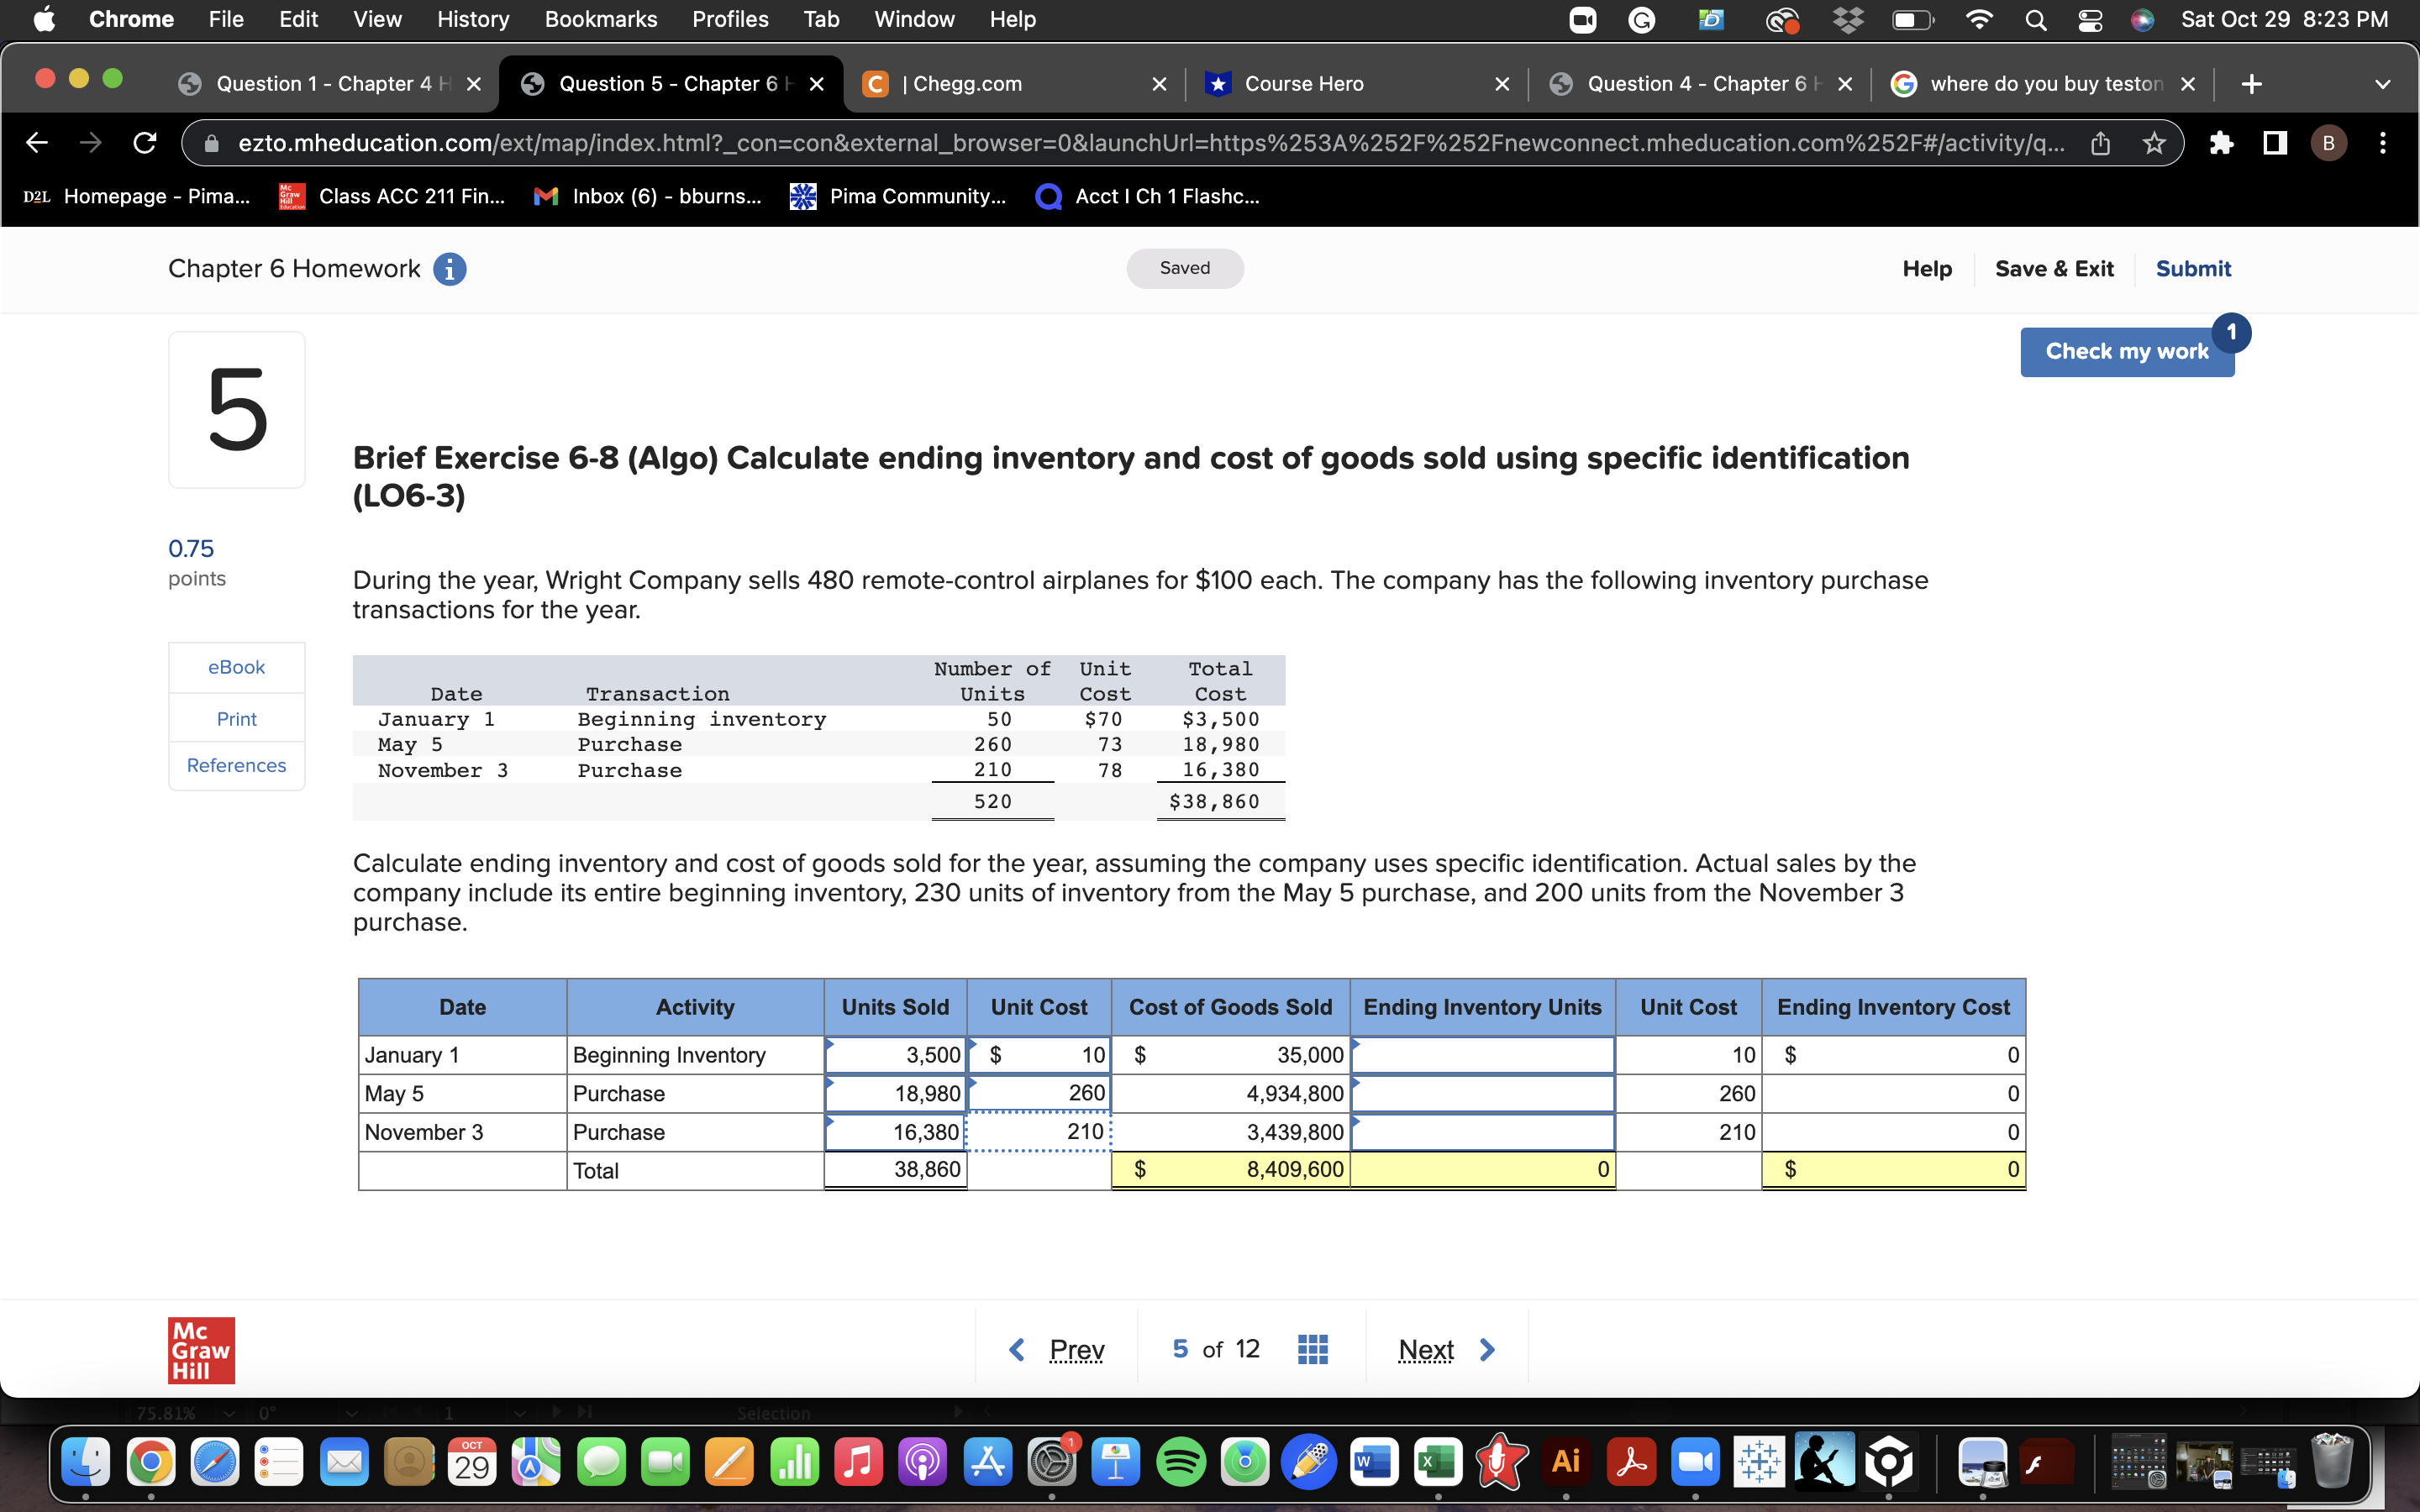Expand the tab search chevron
The image size is (2420, 1512).
point(2383,84)
